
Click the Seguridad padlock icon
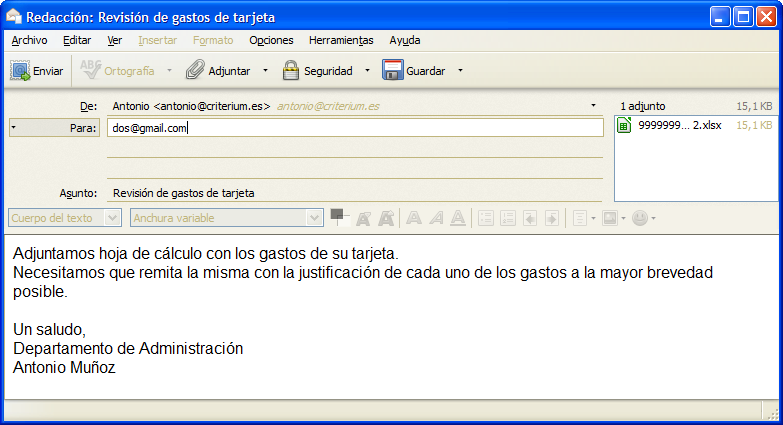point(291,70)
